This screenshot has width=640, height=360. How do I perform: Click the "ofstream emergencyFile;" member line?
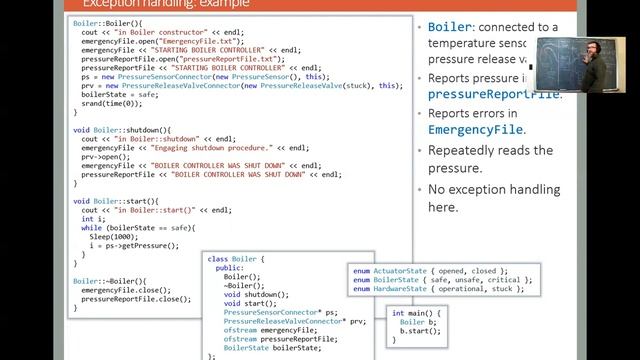[x=270, y=331]
